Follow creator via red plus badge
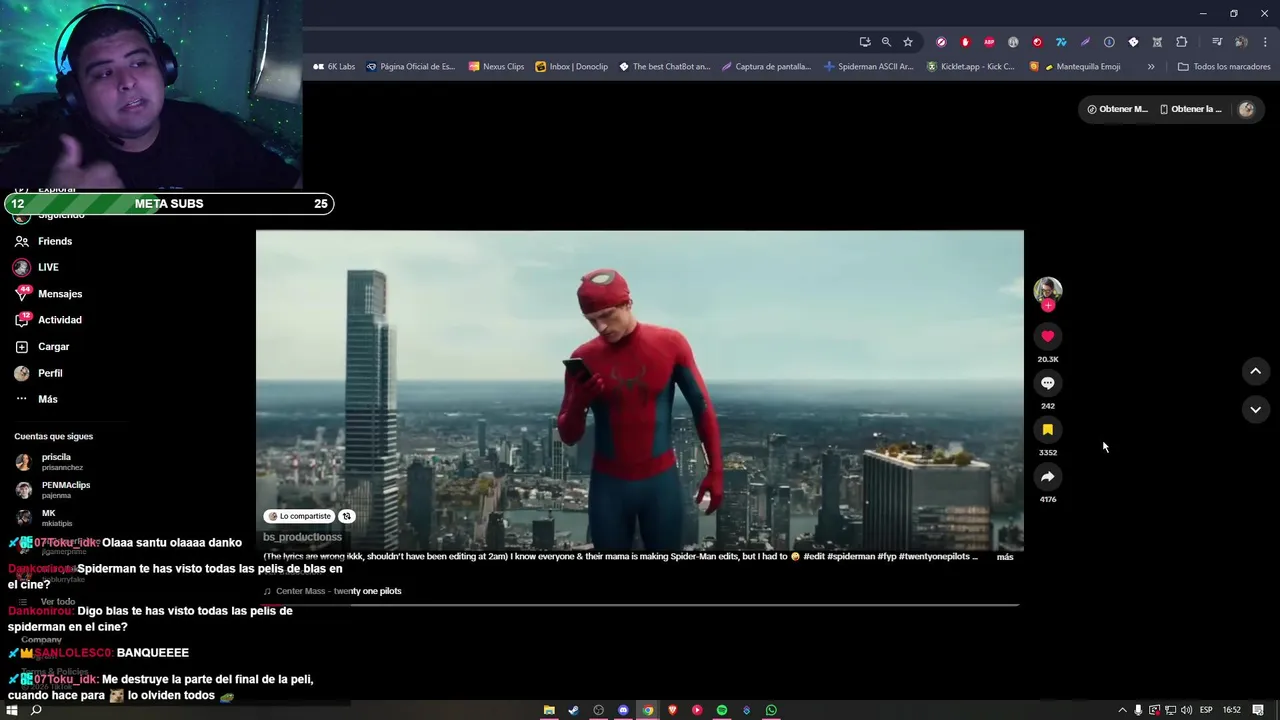The width and height of the screenshot is (1280, 720). pos(1048,306)
